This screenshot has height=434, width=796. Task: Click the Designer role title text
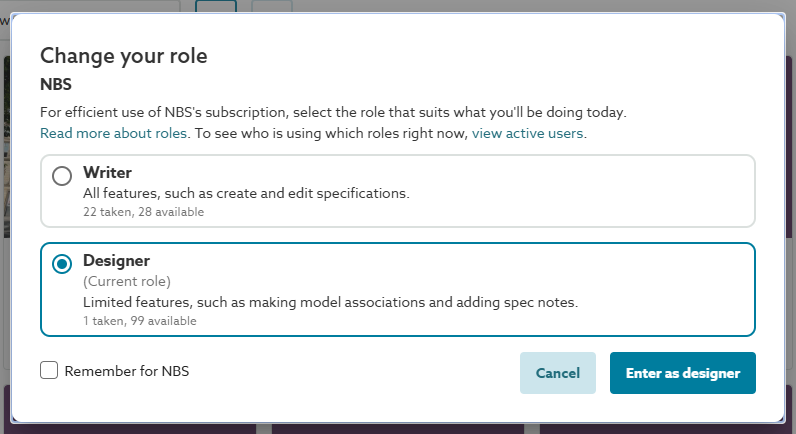[x=116, y=260]
